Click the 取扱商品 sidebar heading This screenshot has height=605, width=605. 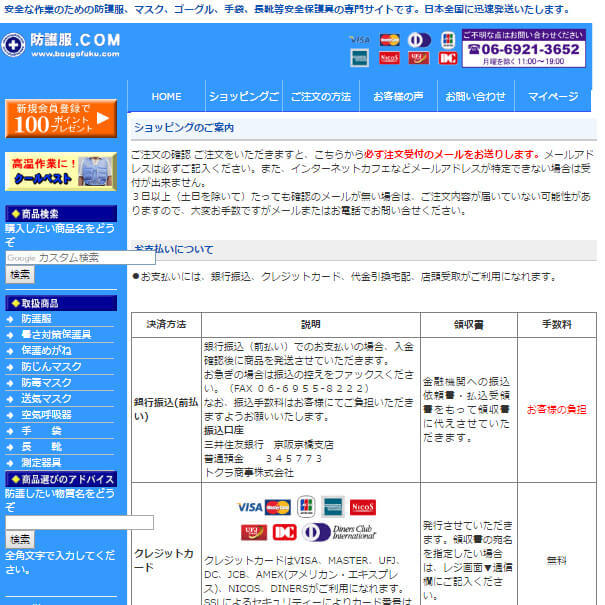tap(61, 303)
